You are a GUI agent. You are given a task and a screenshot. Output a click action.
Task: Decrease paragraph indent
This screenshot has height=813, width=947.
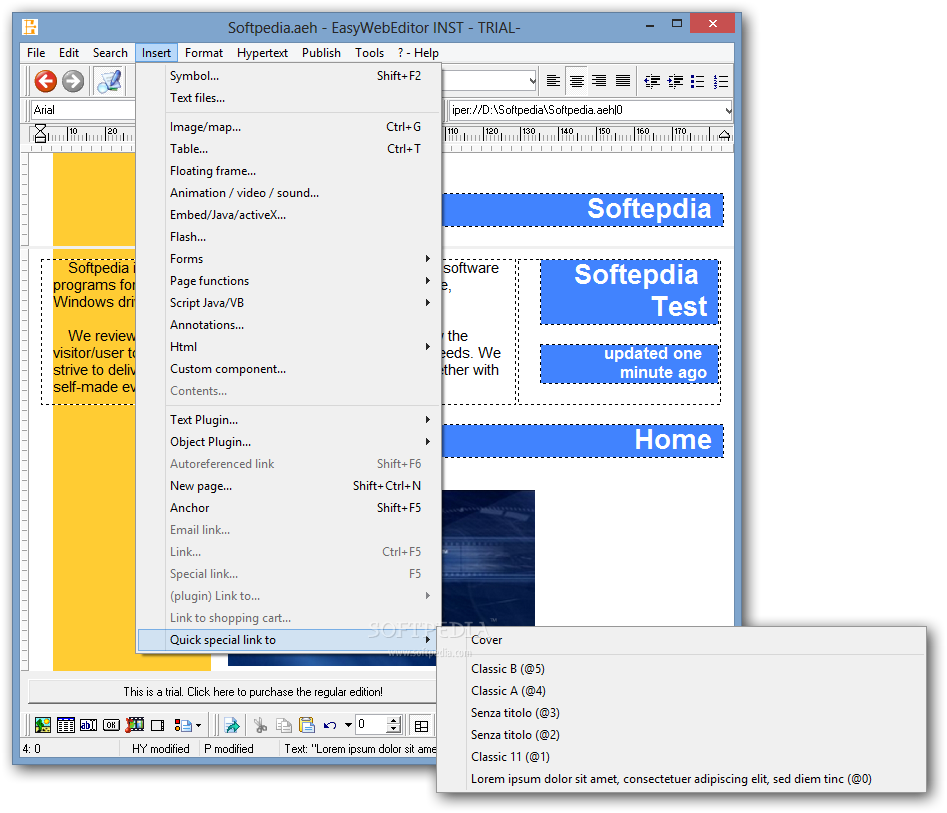coord(652,81)
